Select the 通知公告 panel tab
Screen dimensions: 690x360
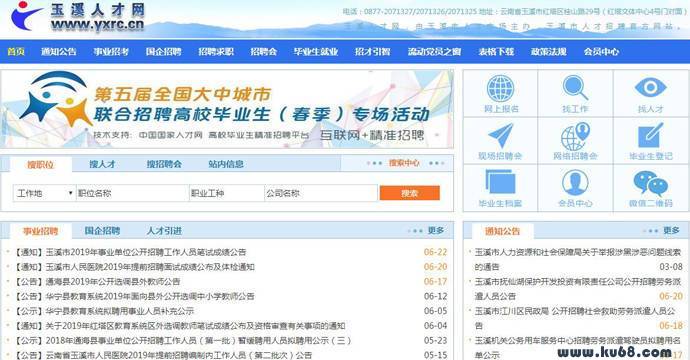503,231
